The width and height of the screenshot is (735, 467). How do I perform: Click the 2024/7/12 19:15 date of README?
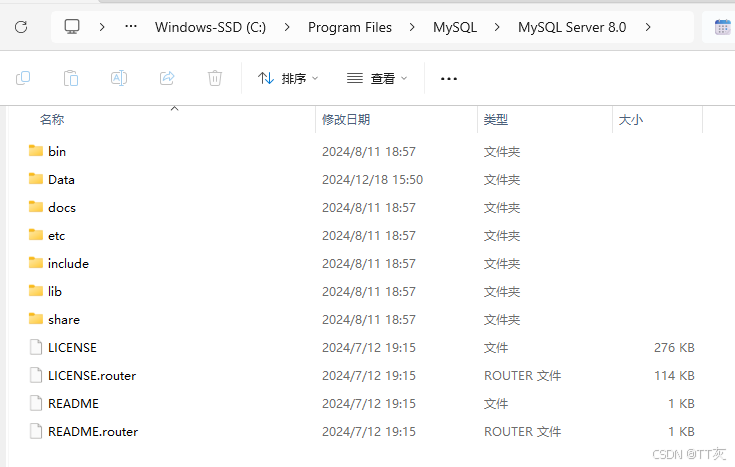[368, 404]
